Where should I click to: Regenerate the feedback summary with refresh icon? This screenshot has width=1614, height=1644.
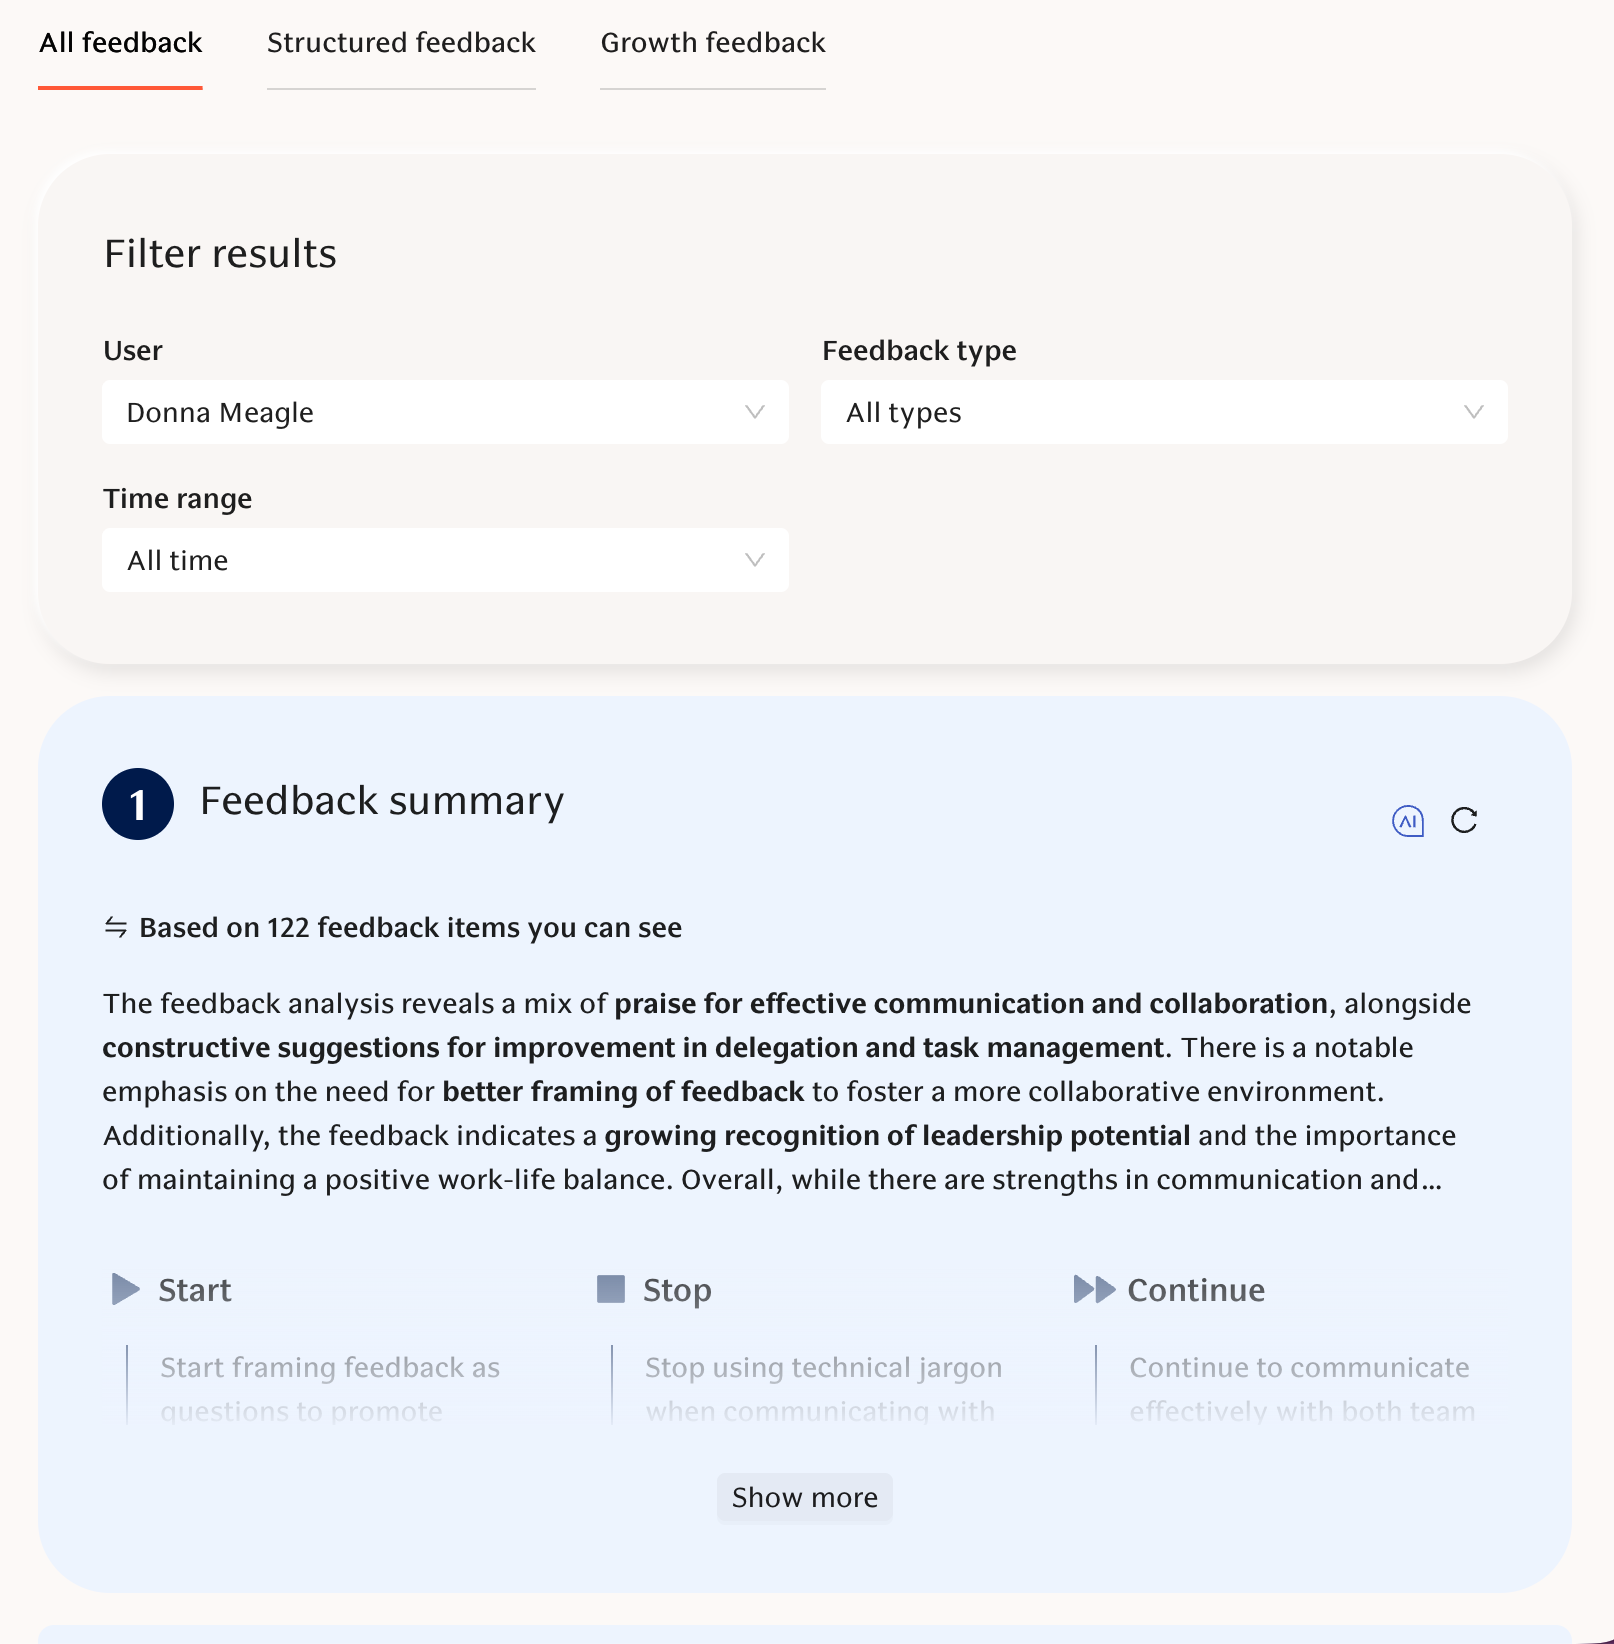[1464, 821]
